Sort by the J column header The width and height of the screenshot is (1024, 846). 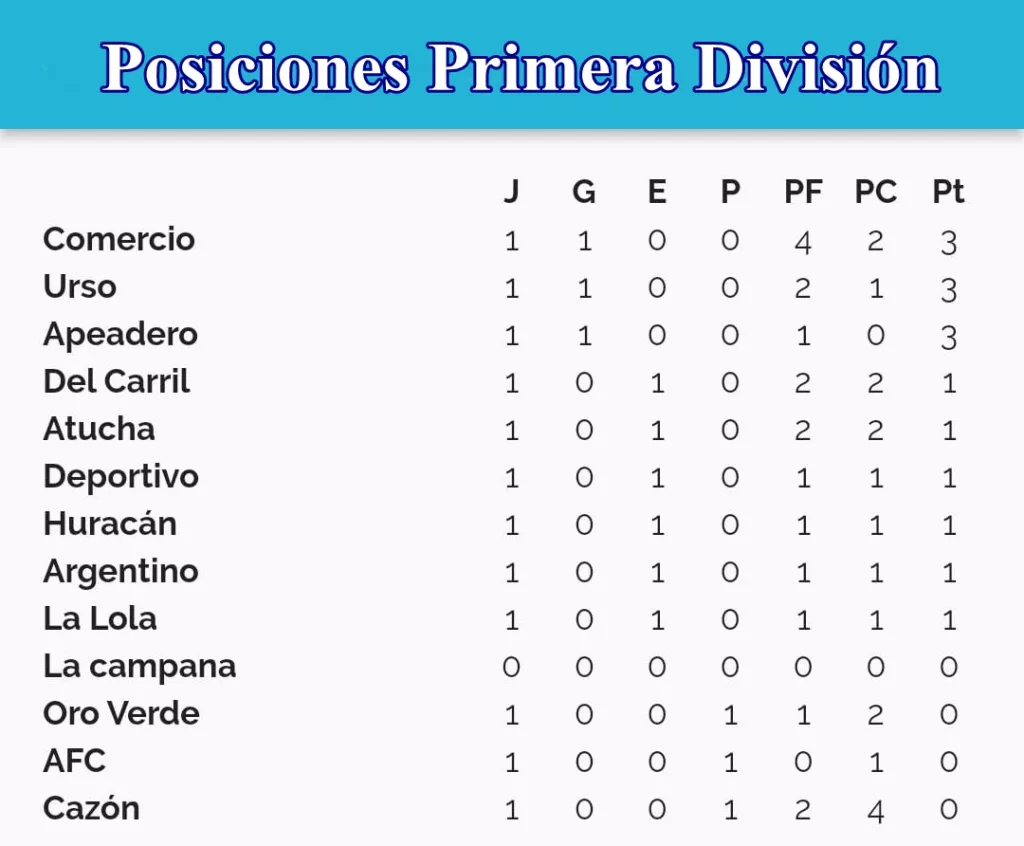(511, 191)
